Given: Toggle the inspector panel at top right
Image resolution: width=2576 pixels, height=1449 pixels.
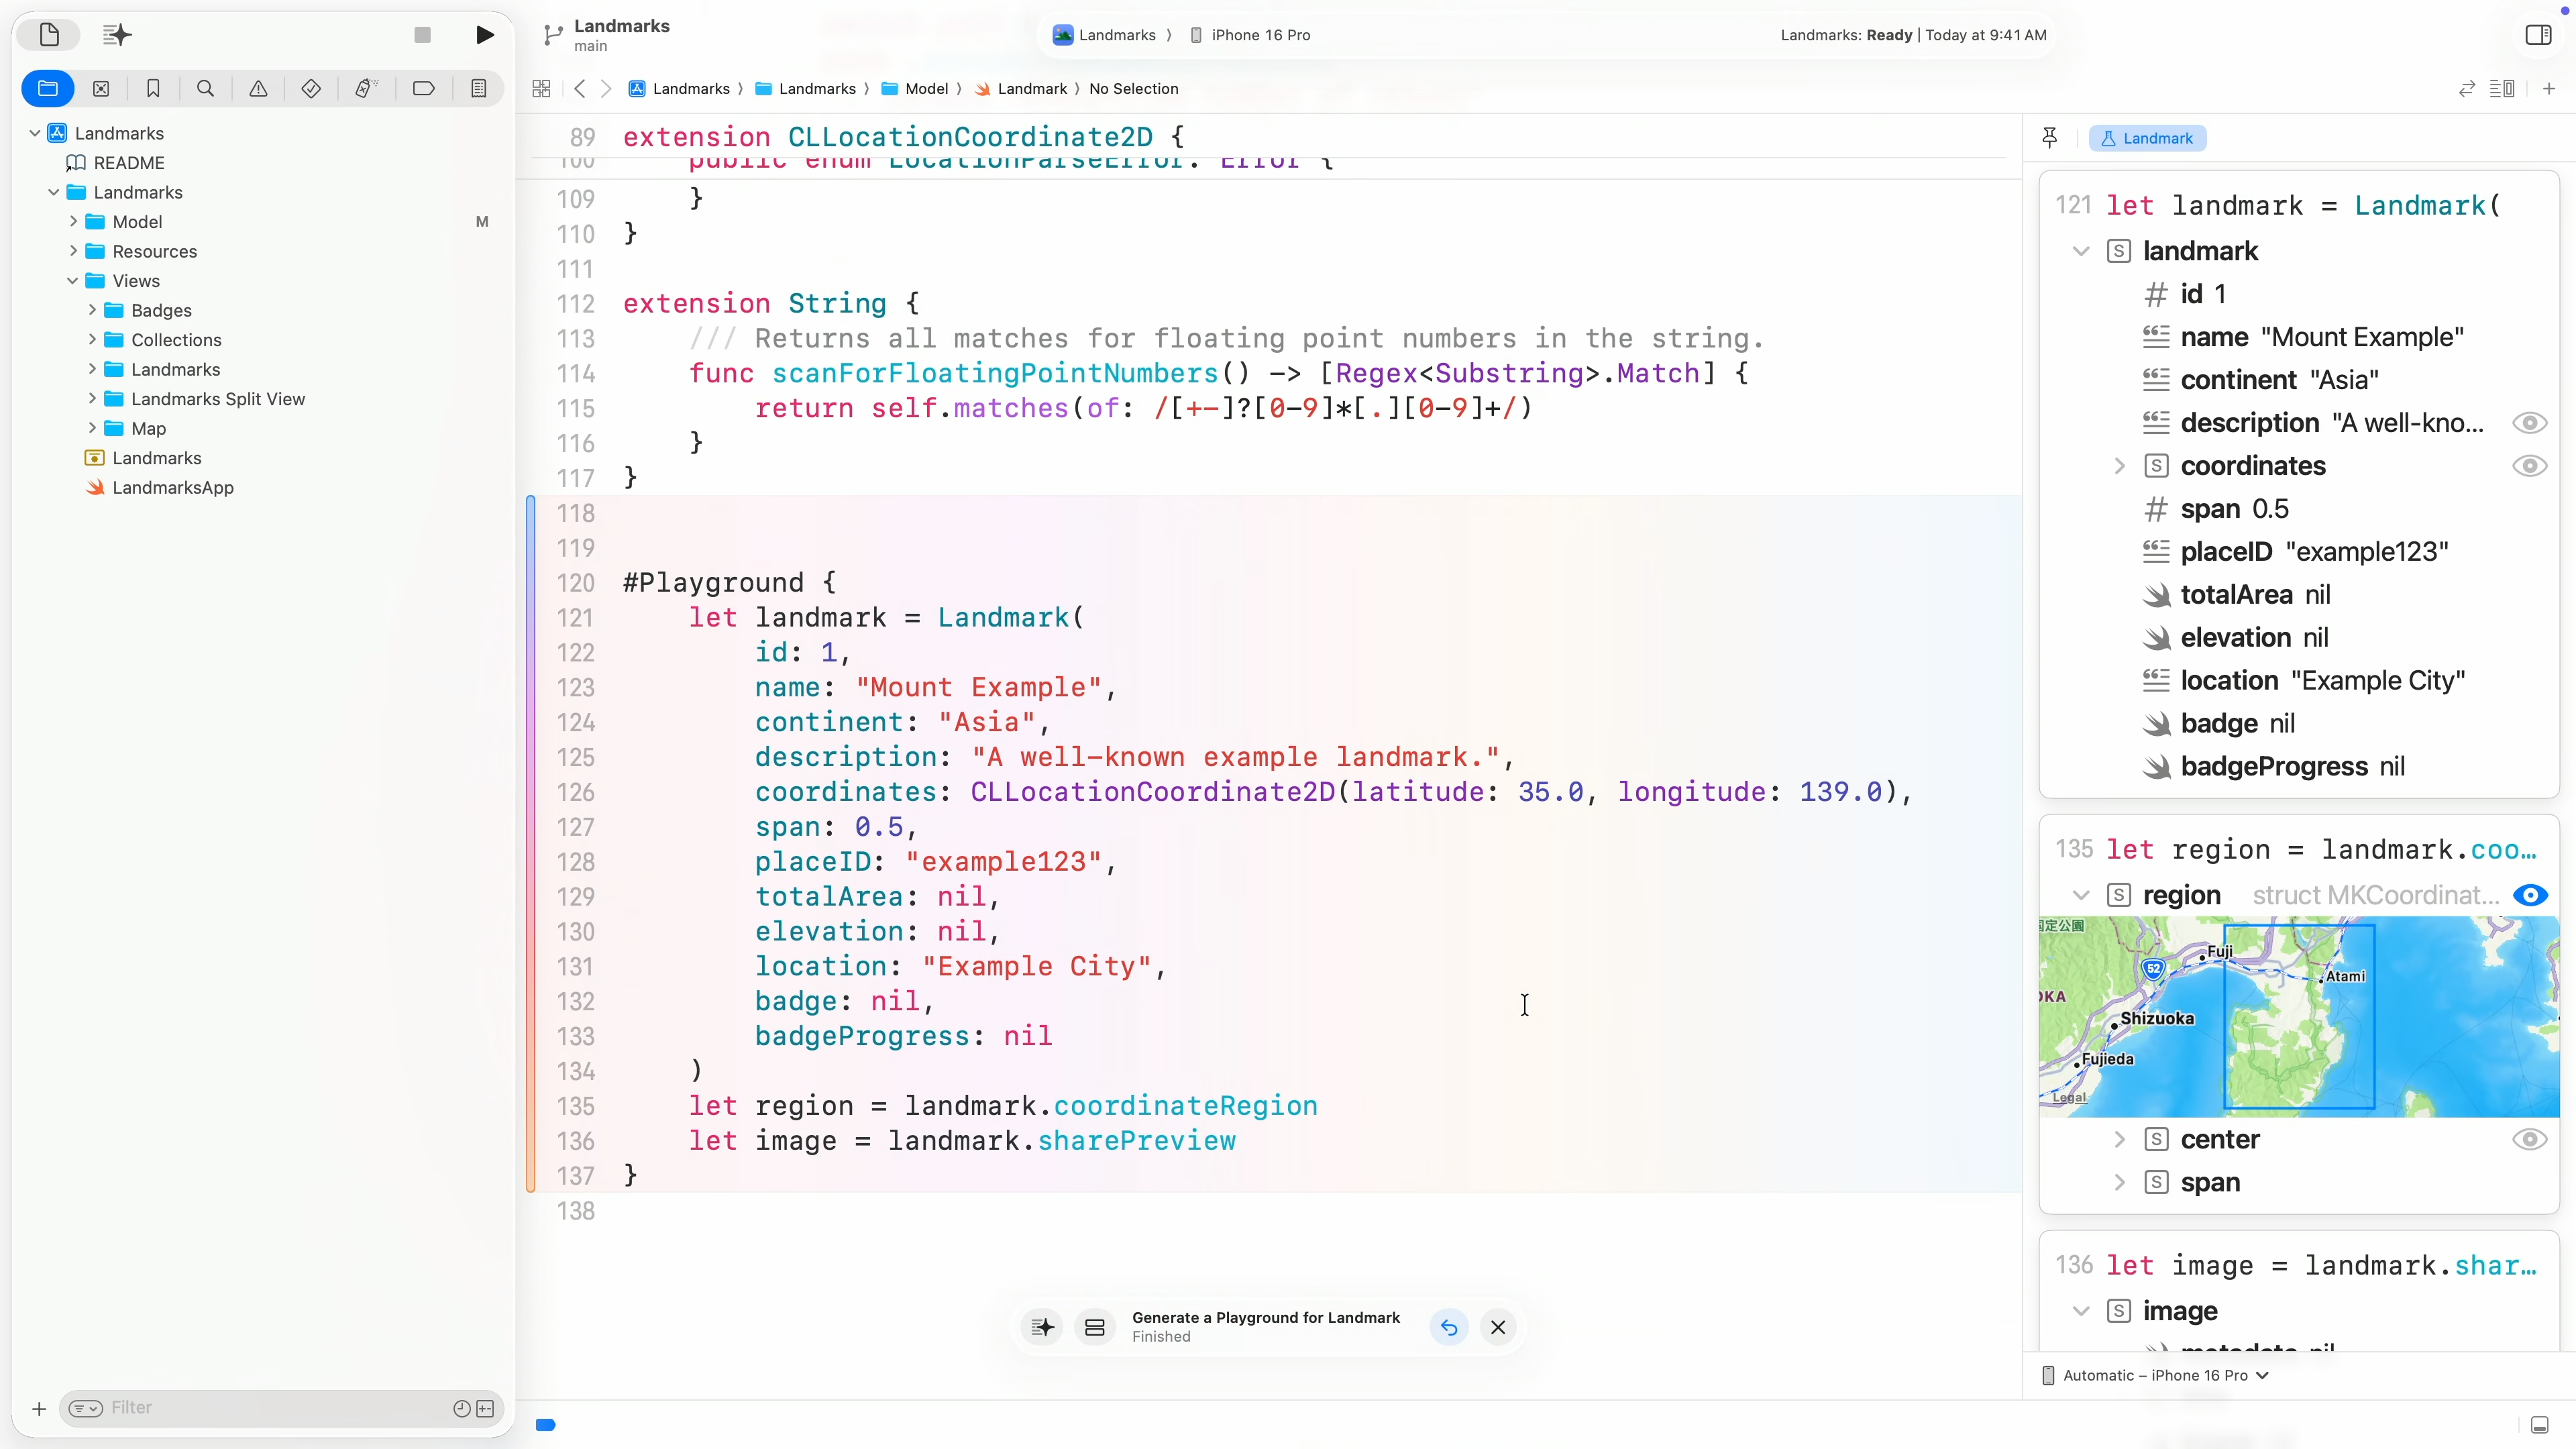Looking at the screenshot, I should (x=2538, y=35).
